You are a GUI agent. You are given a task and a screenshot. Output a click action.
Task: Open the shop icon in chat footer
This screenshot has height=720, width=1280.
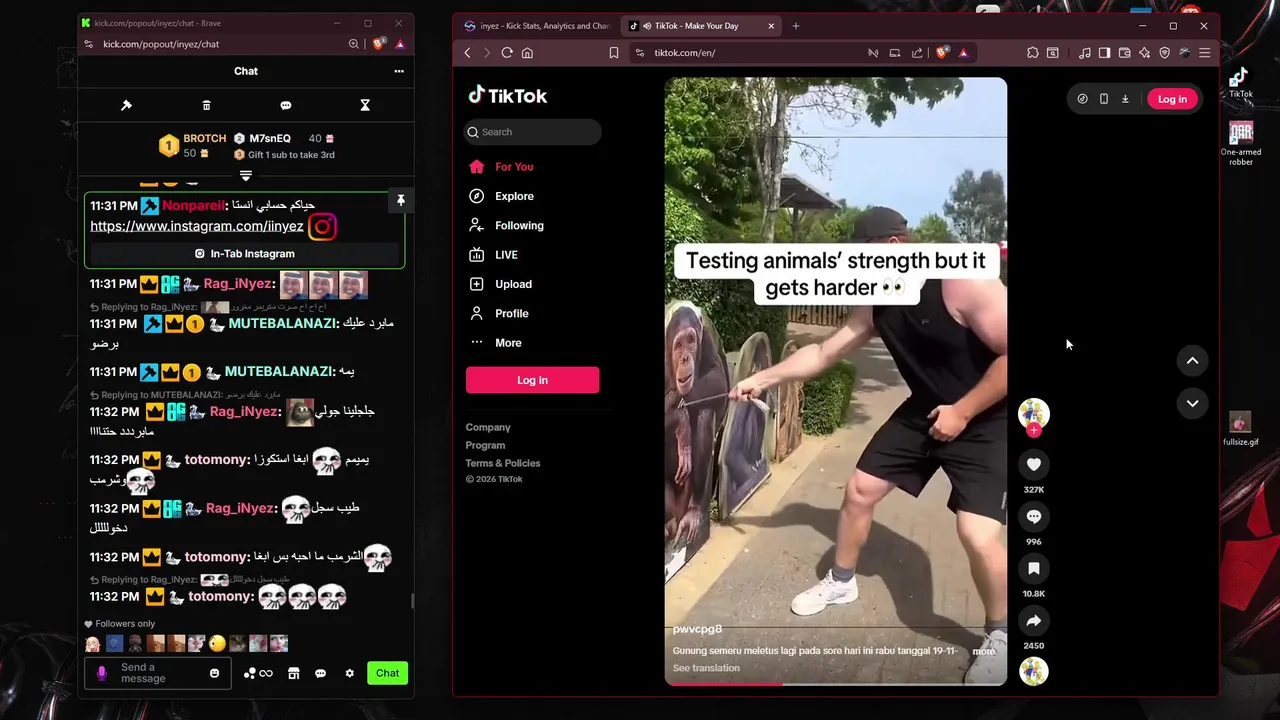coord(293,673)
